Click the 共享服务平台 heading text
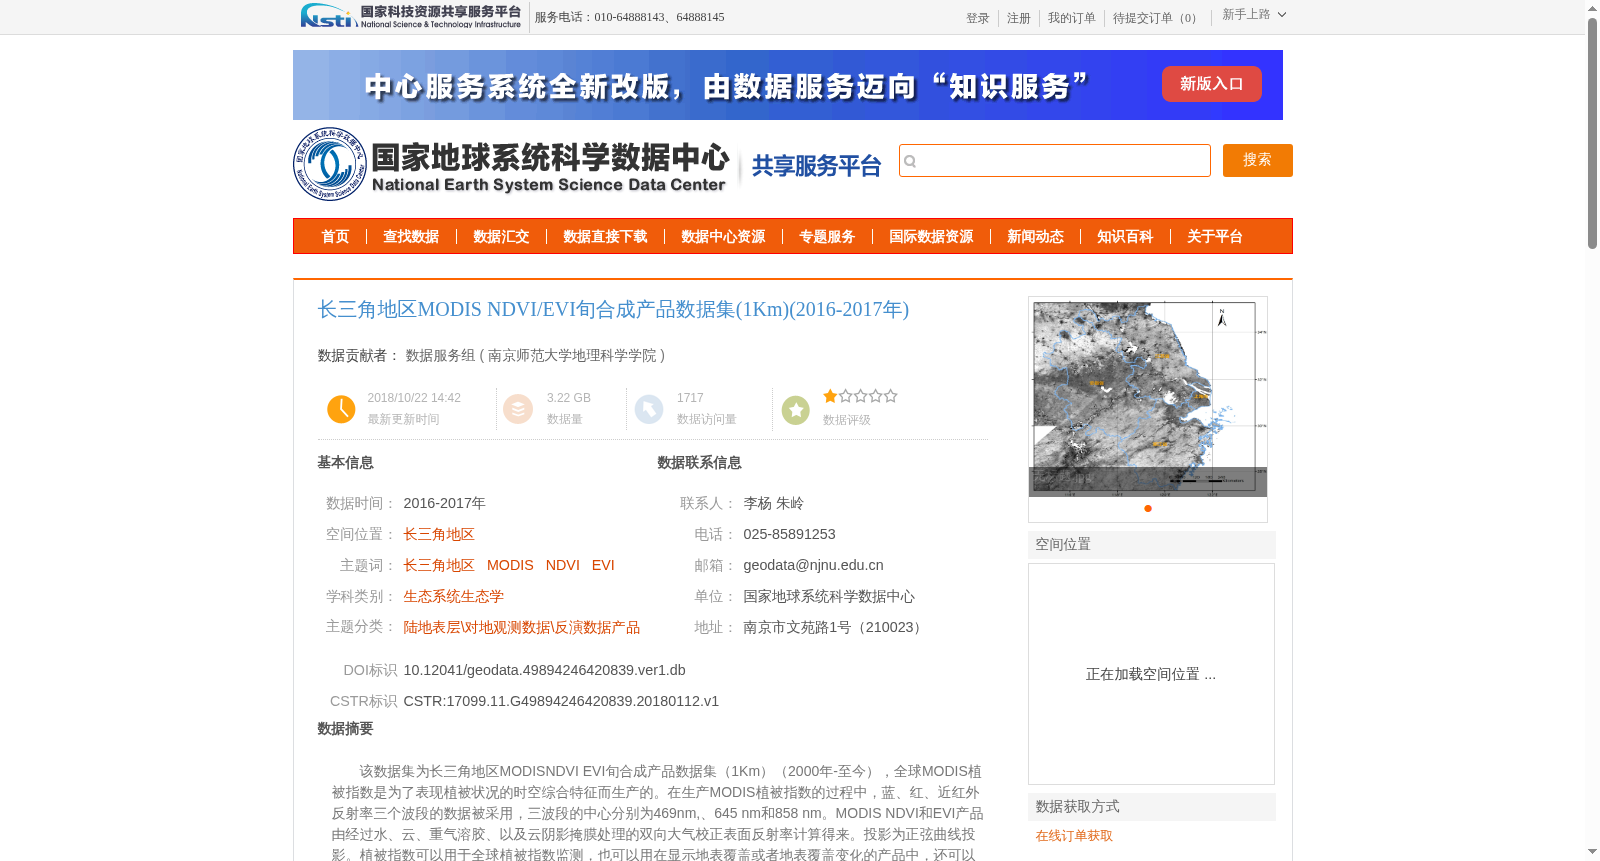1600x861 pixels. 816,166
